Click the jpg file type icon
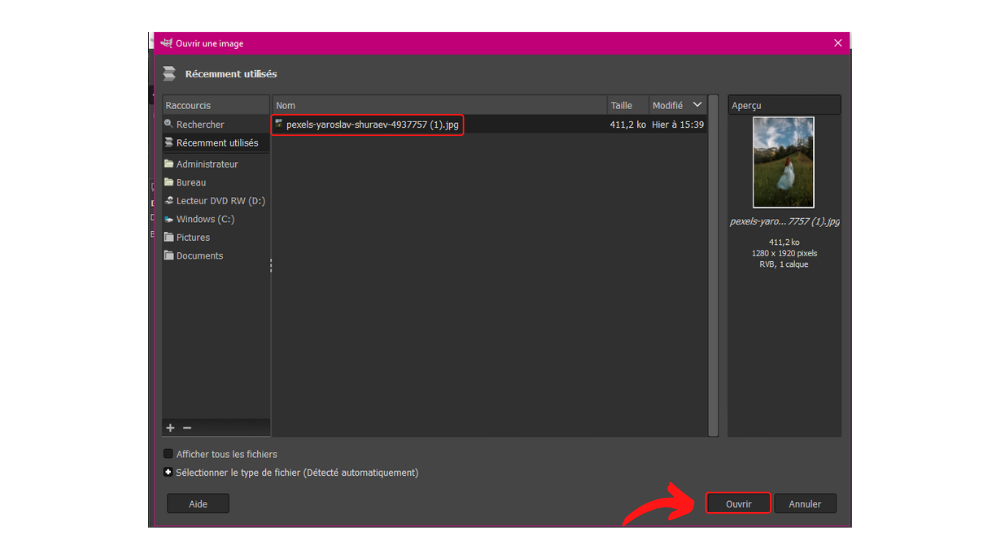This screenshot has width=1000, height=560. (x=279, y=124)
